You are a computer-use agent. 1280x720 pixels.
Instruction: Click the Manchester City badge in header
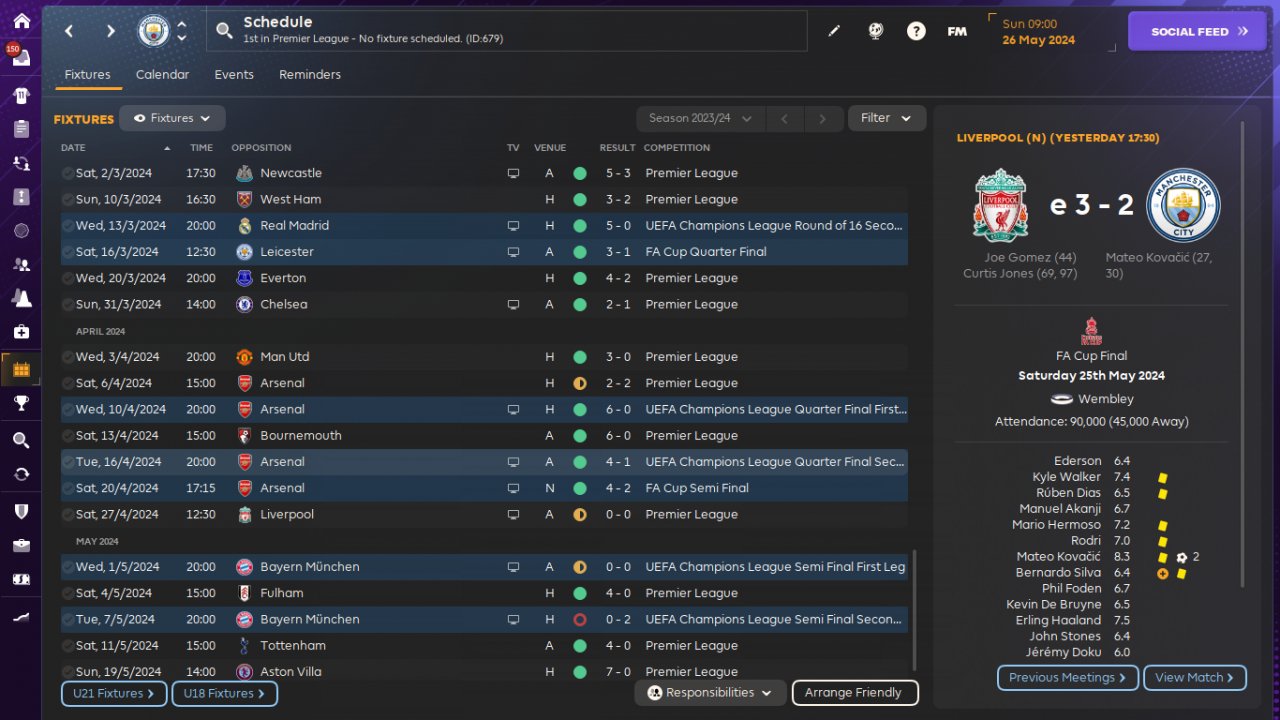point(154,31)
